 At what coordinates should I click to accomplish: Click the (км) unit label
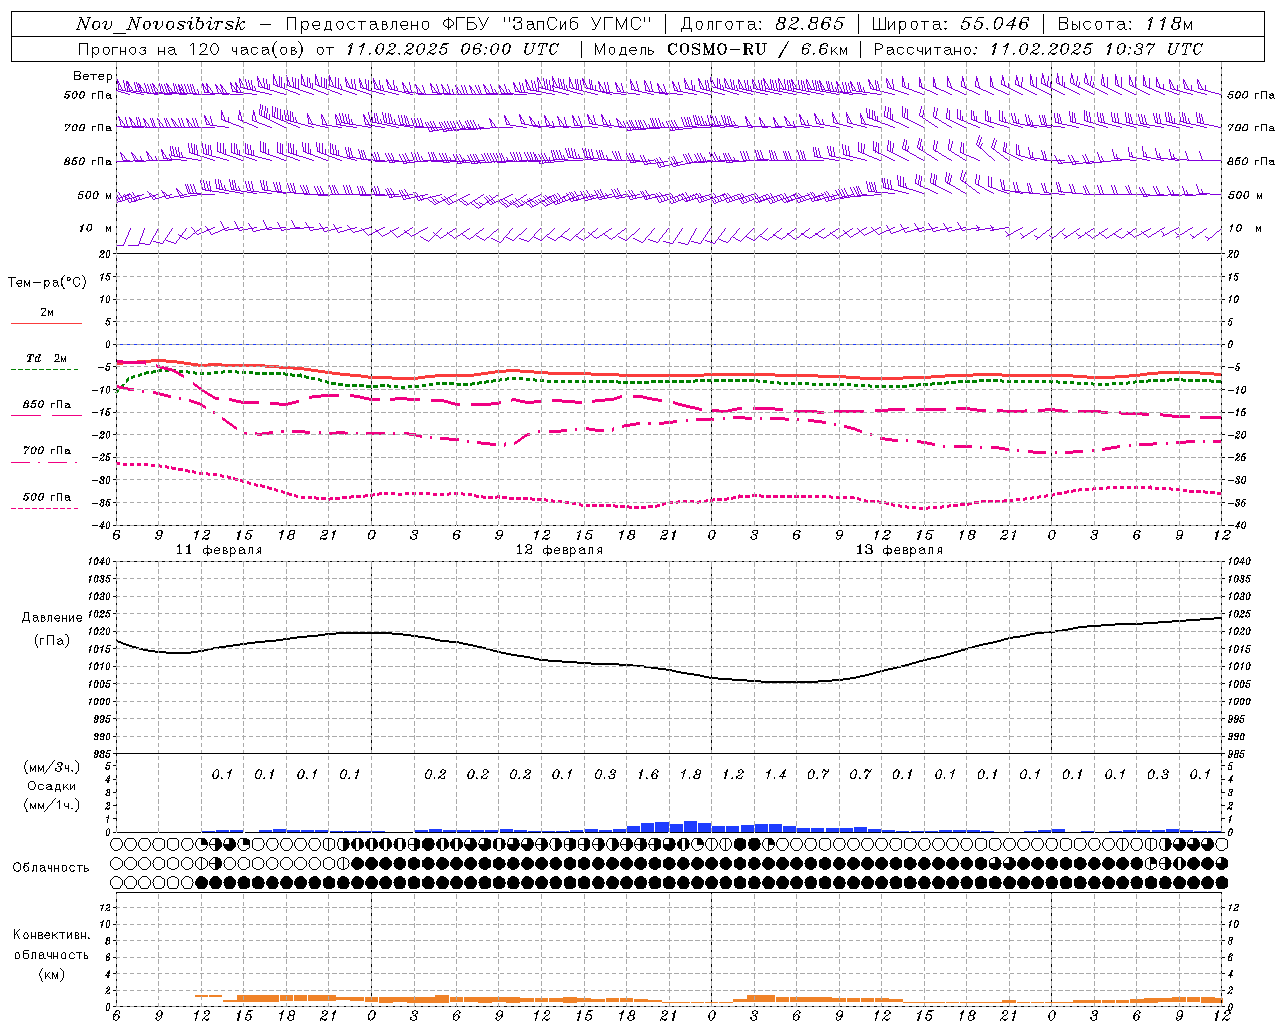click(x=52, y=973)
